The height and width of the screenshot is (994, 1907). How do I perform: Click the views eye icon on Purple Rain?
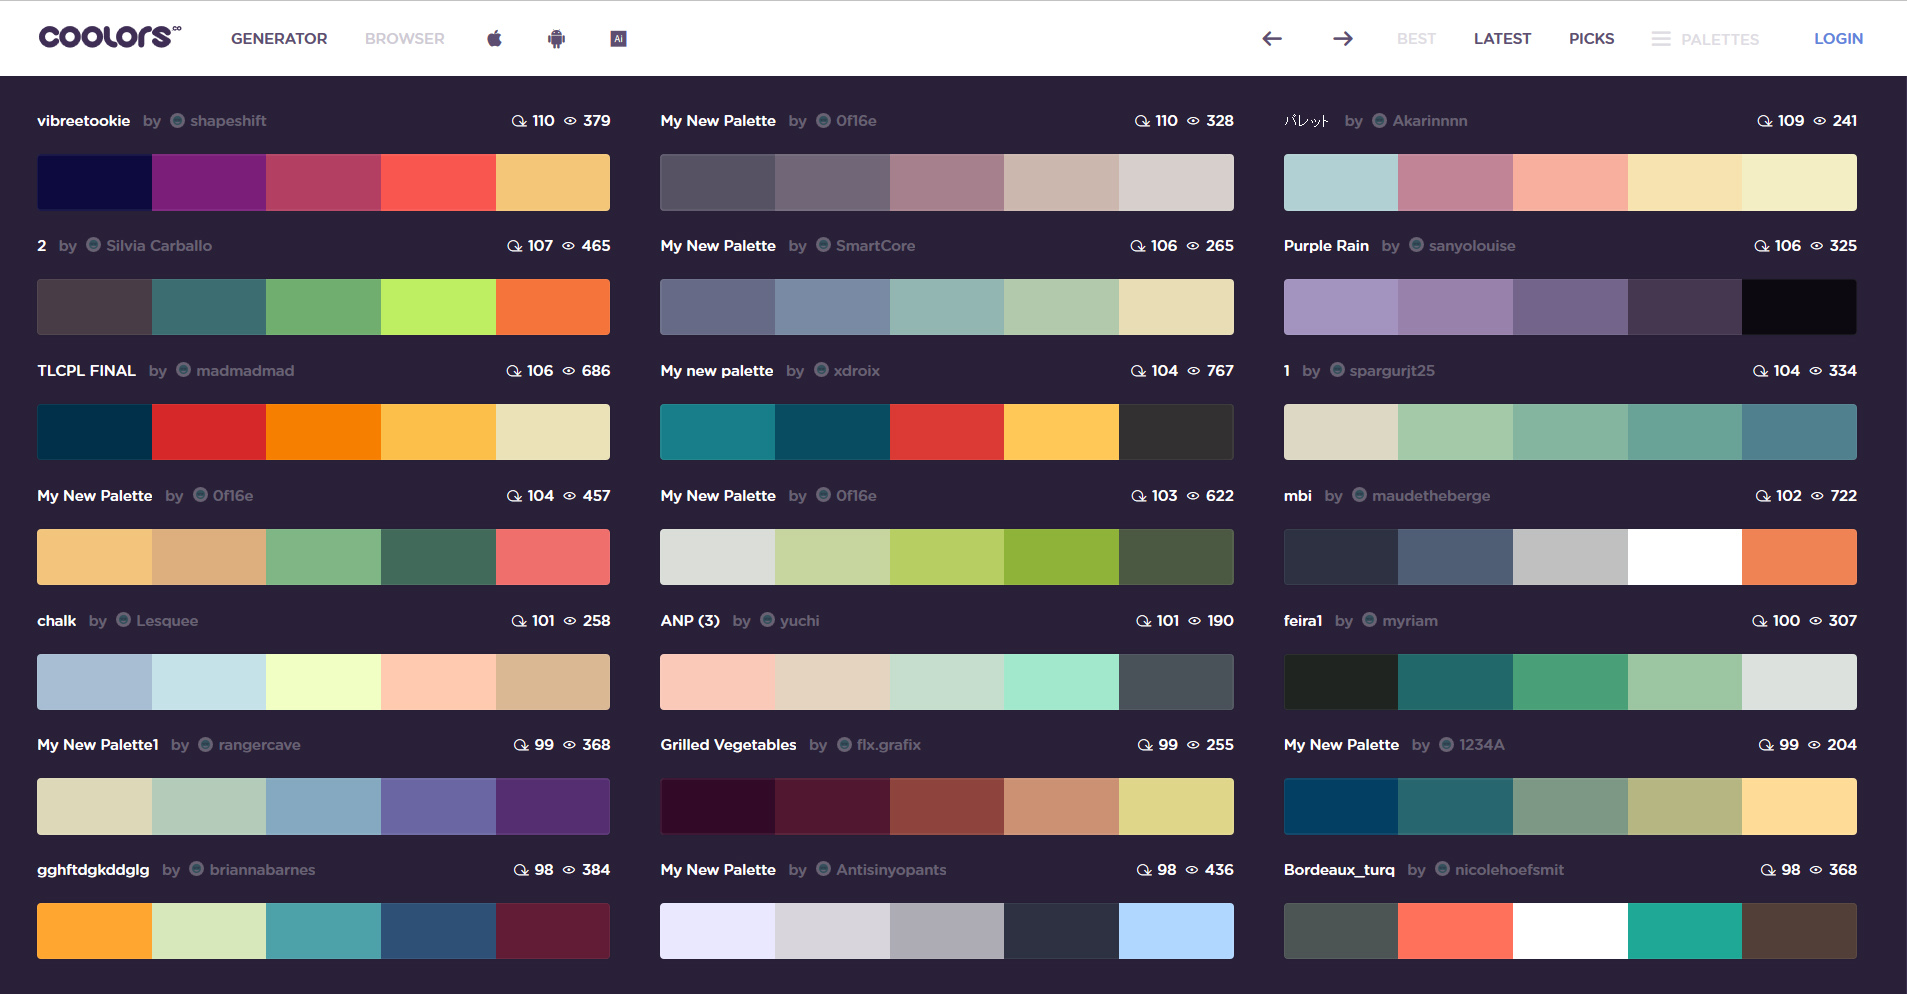point(1816,246)
